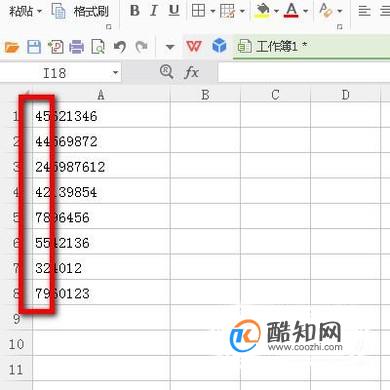The height and width of the screenshot is (390, 390).
Task: Select column B header
Action: coord(205,95)
